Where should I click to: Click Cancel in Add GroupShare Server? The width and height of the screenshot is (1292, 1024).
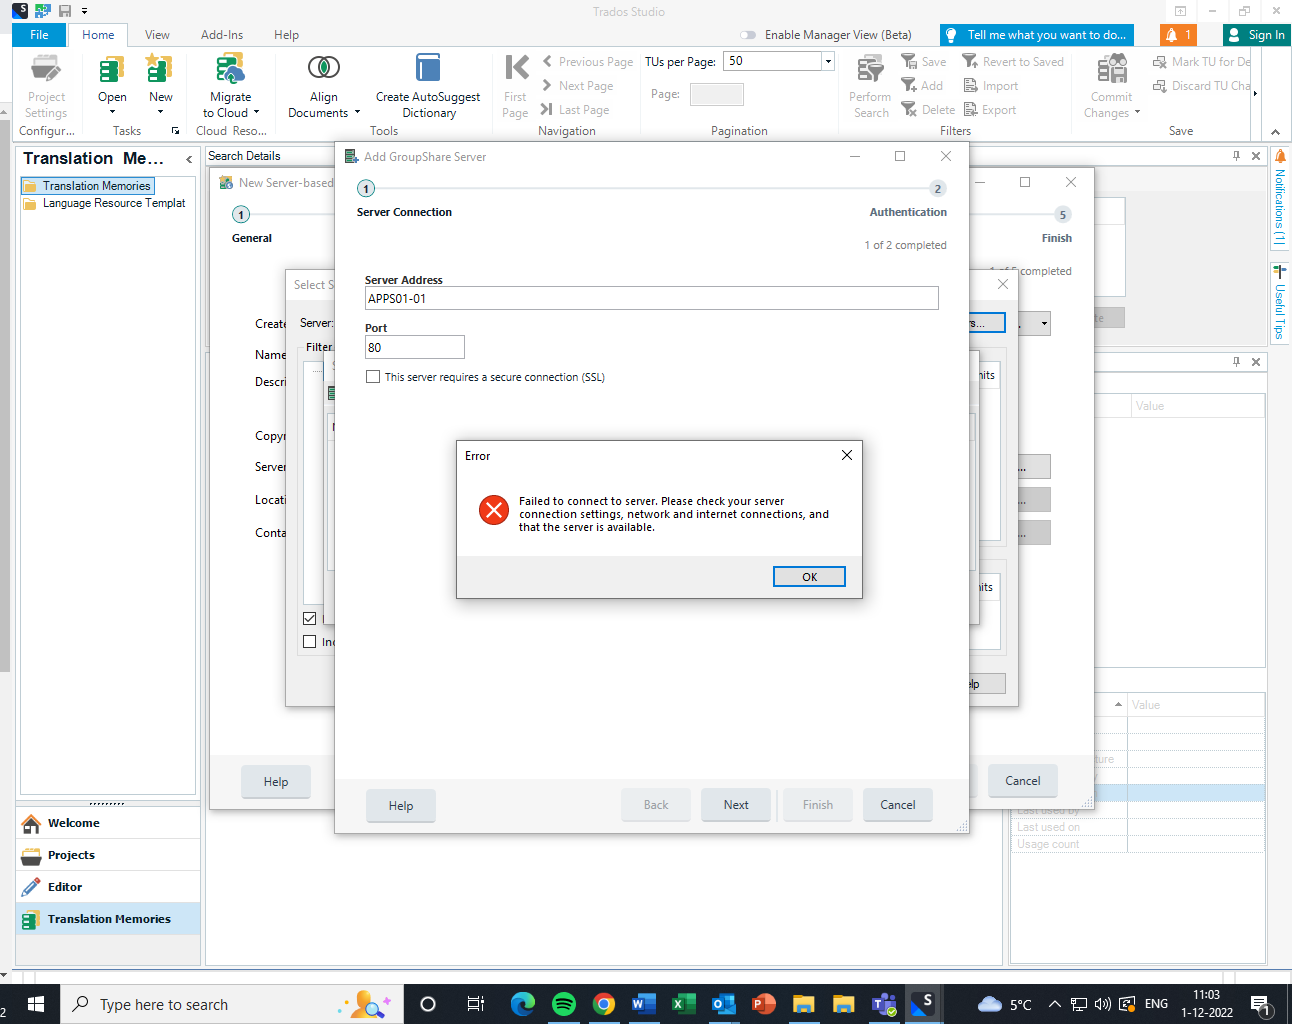point(898,805)
